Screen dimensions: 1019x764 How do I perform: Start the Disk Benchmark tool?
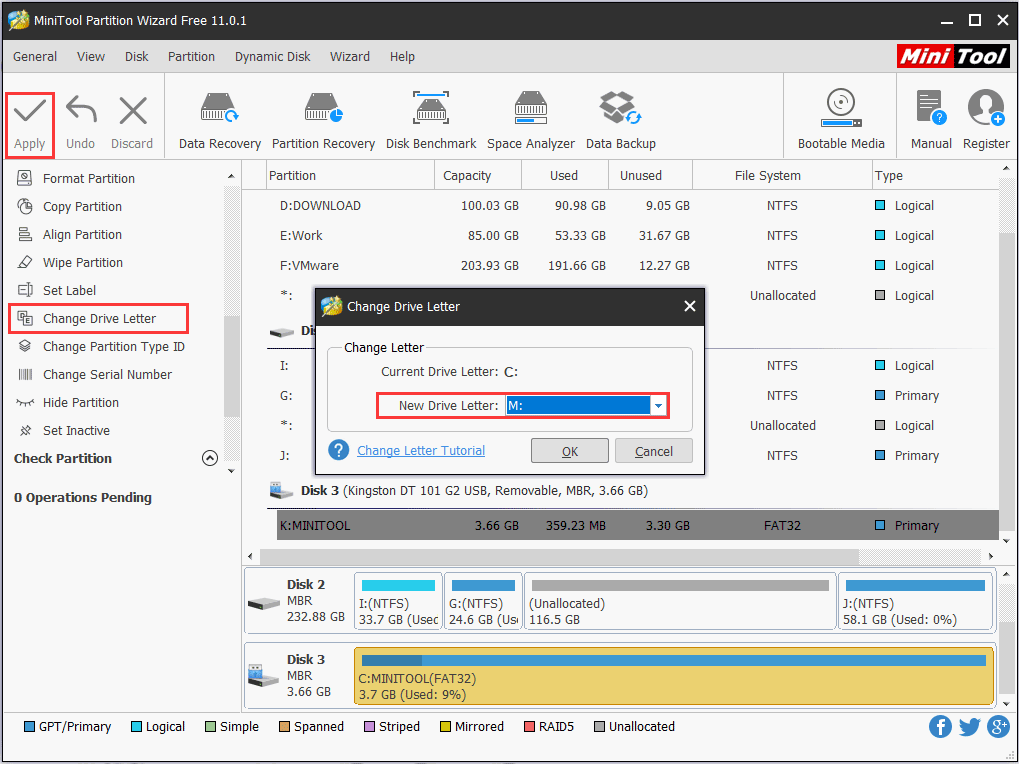431,121
